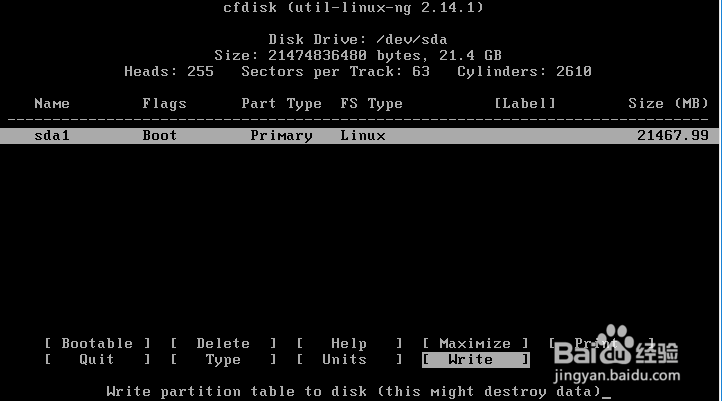Click the [Label] column header
Viewport: 722px width, 401px height.
[x=525, y=104]
